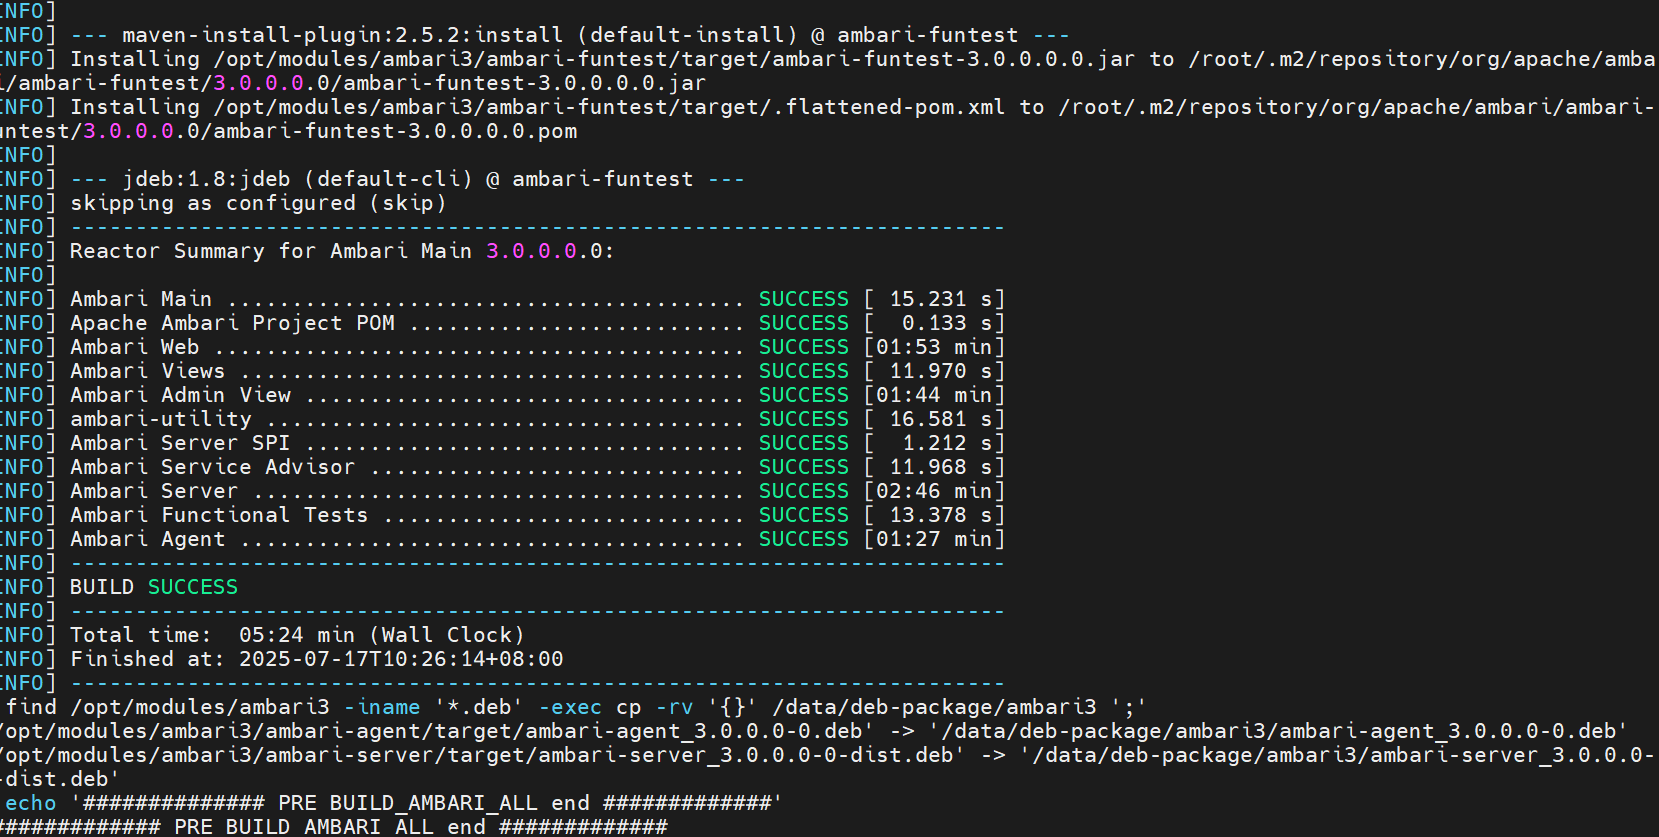Viewport: 1659px width, 837px height.
Task: Click the 'Ambari Web' summary row
Action: click(x=502, y=347)
